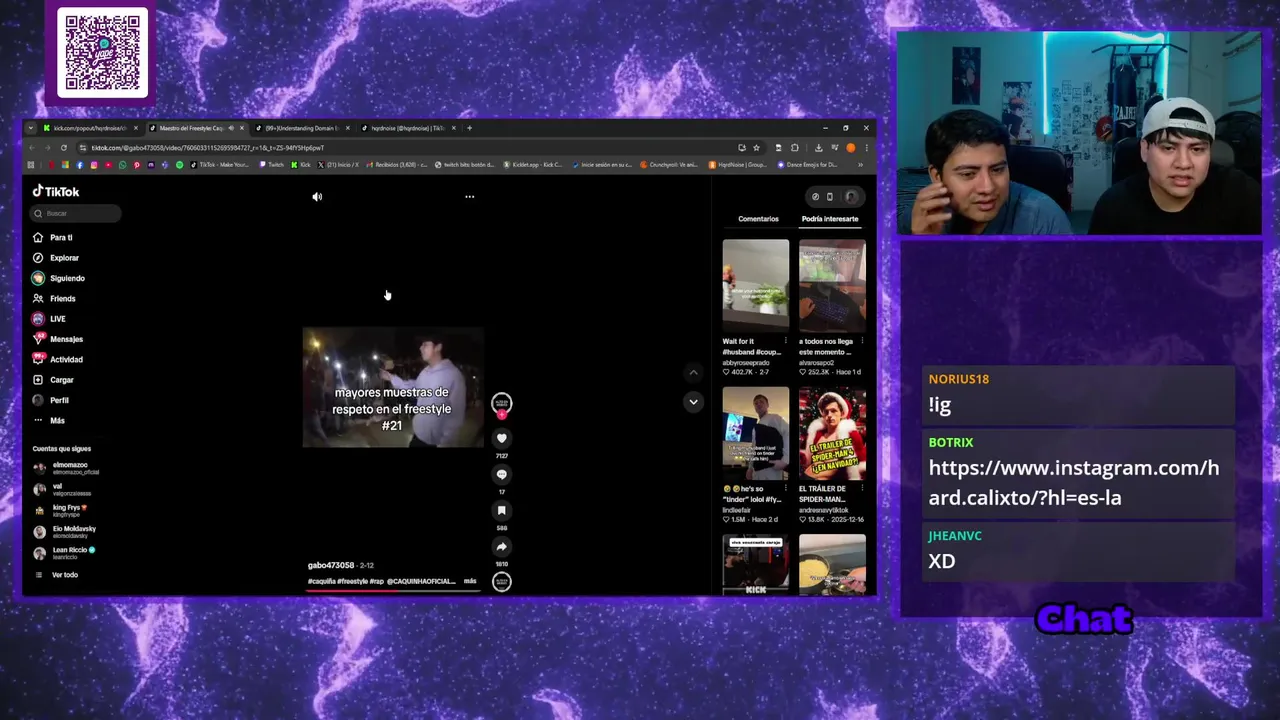Screen dimensions: 1280x720
Task: Open options for "he's so tinder" video
Action: click(x=786, y=489)
